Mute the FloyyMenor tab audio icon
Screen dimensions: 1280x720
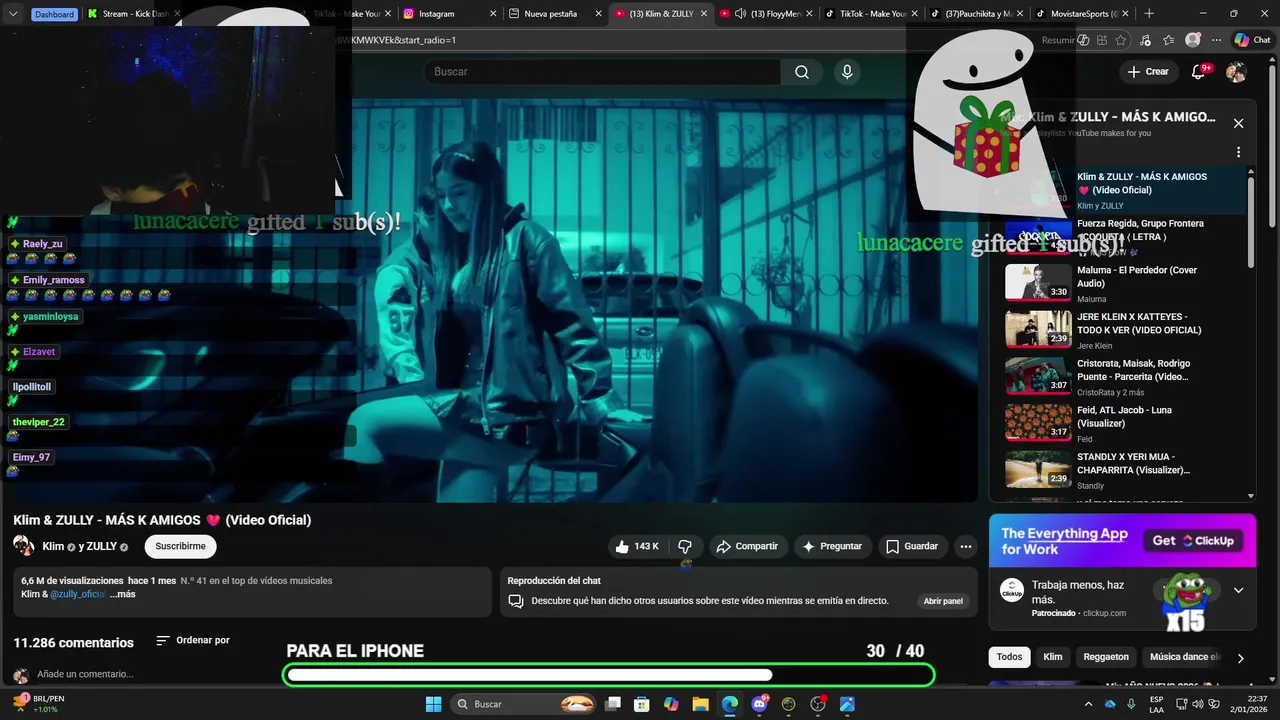tap(740, 14)
